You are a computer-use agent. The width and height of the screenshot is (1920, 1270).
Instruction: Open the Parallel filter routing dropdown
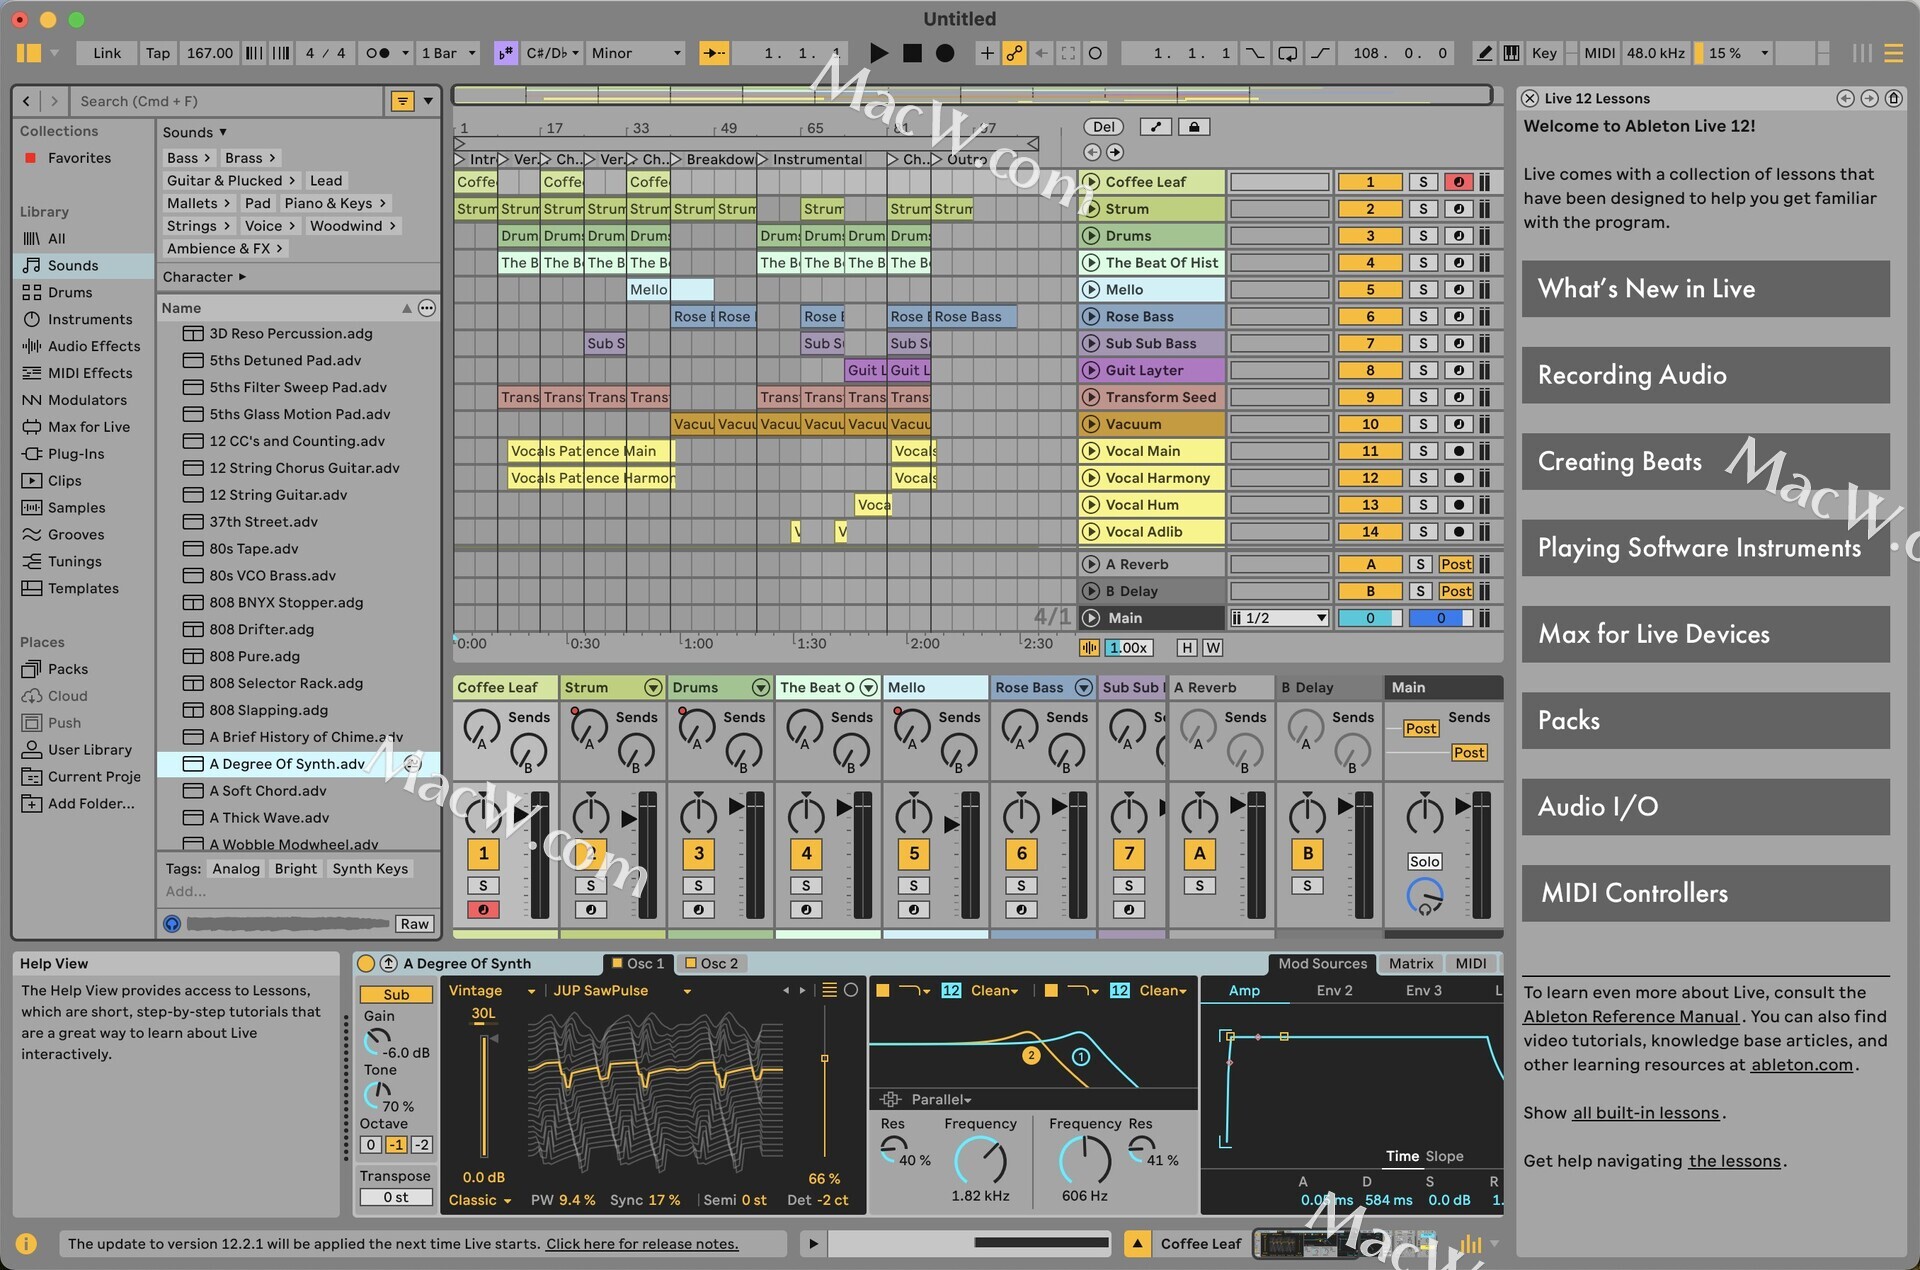point(940,1099)
